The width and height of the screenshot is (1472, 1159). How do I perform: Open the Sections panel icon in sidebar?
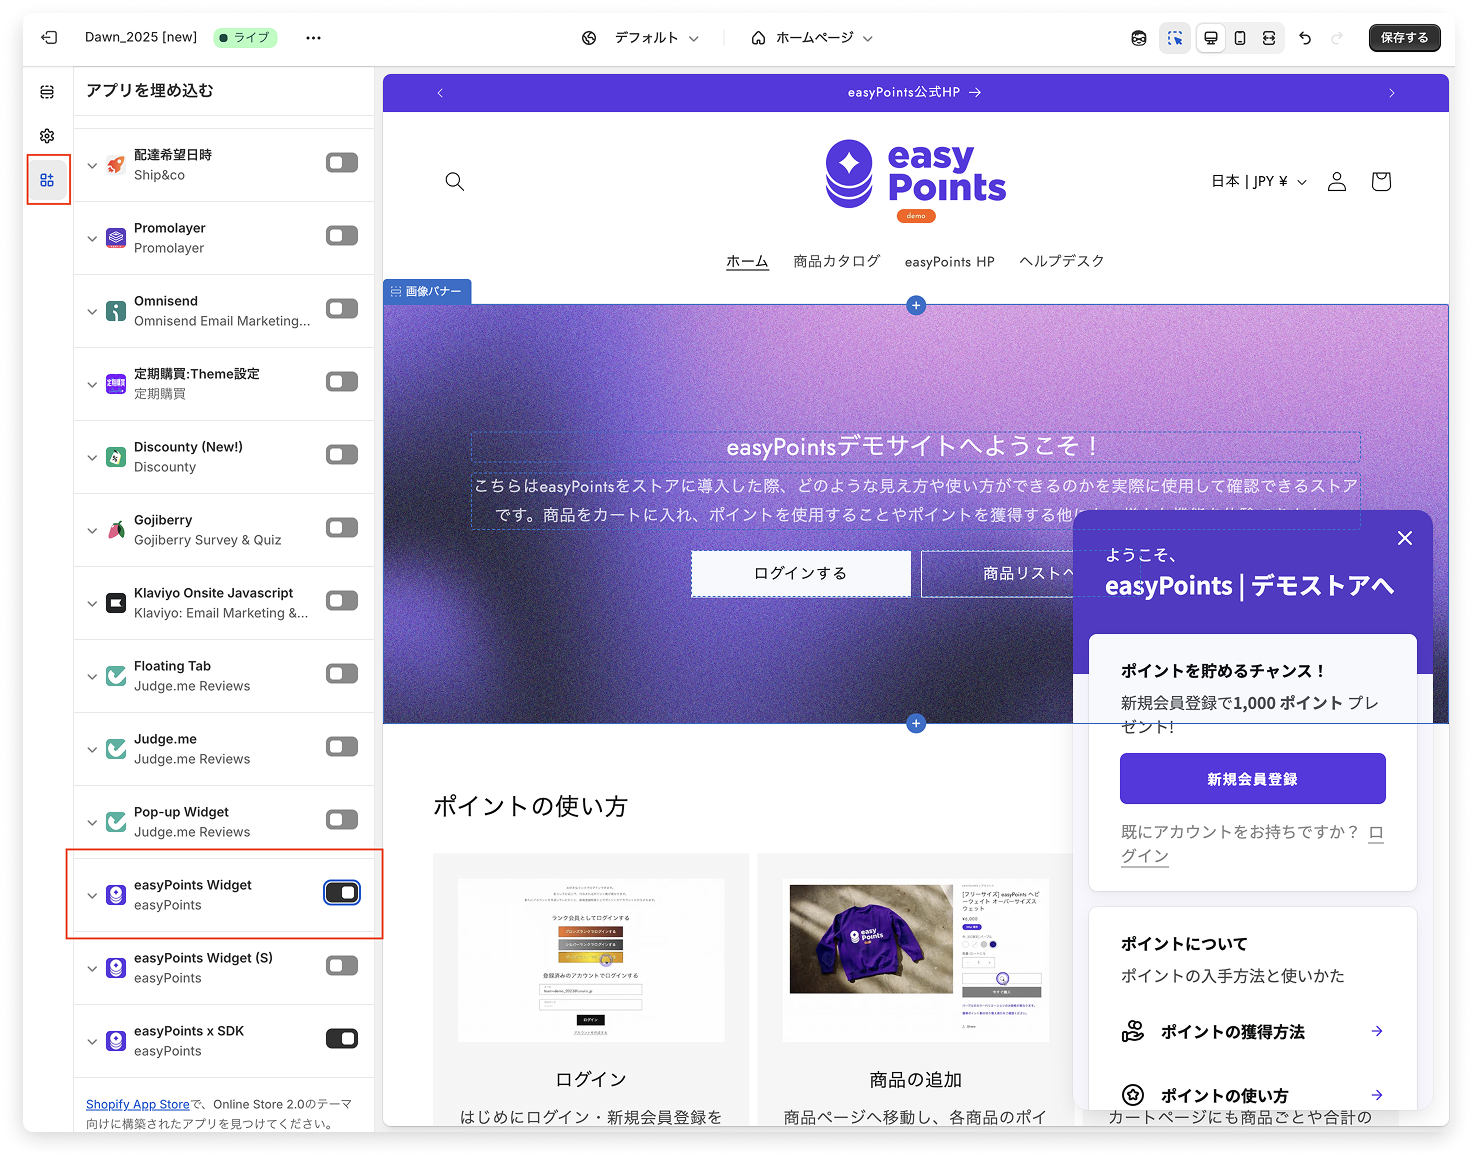pyautogui.click(x=47, y=92)
